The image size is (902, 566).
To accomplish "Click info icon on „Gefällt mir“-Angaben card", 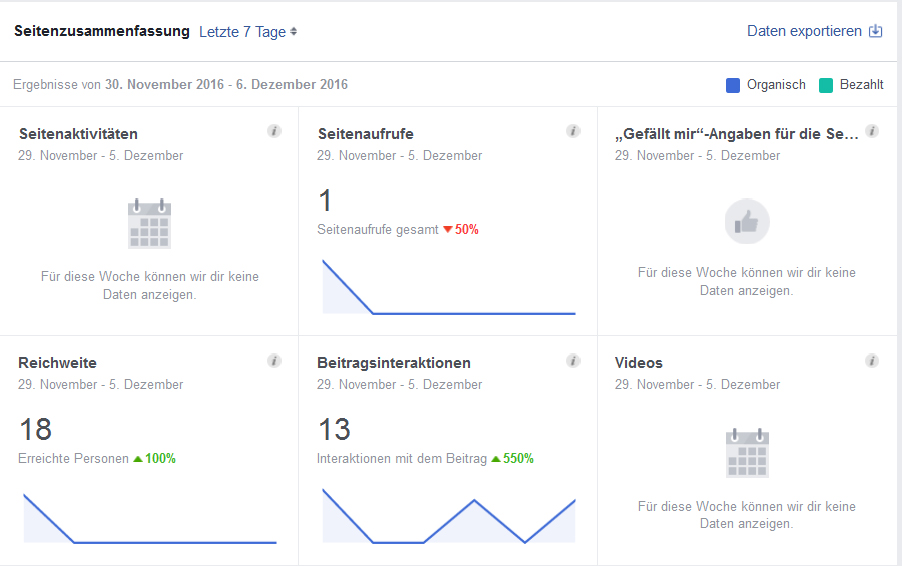I will 872,131.
